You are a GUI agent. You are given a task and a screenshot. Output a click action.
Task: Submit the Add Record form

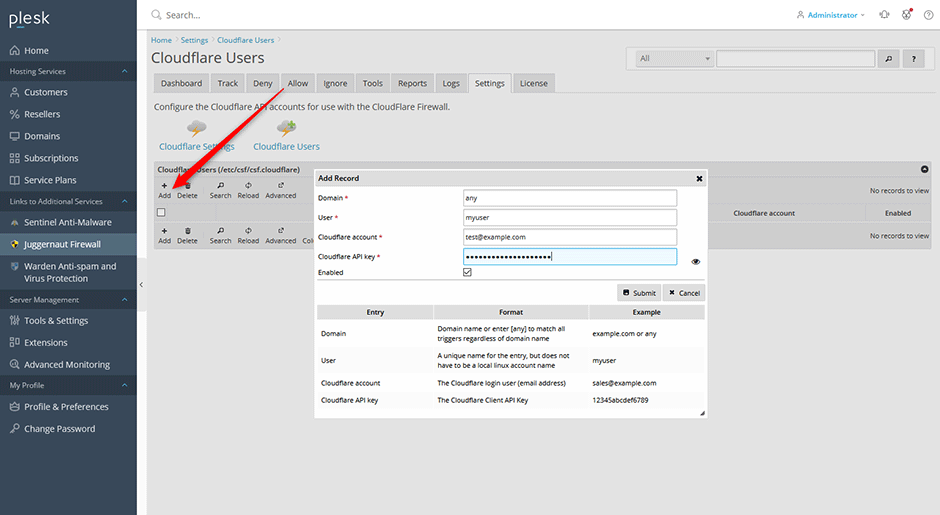(x=639, y=293)
